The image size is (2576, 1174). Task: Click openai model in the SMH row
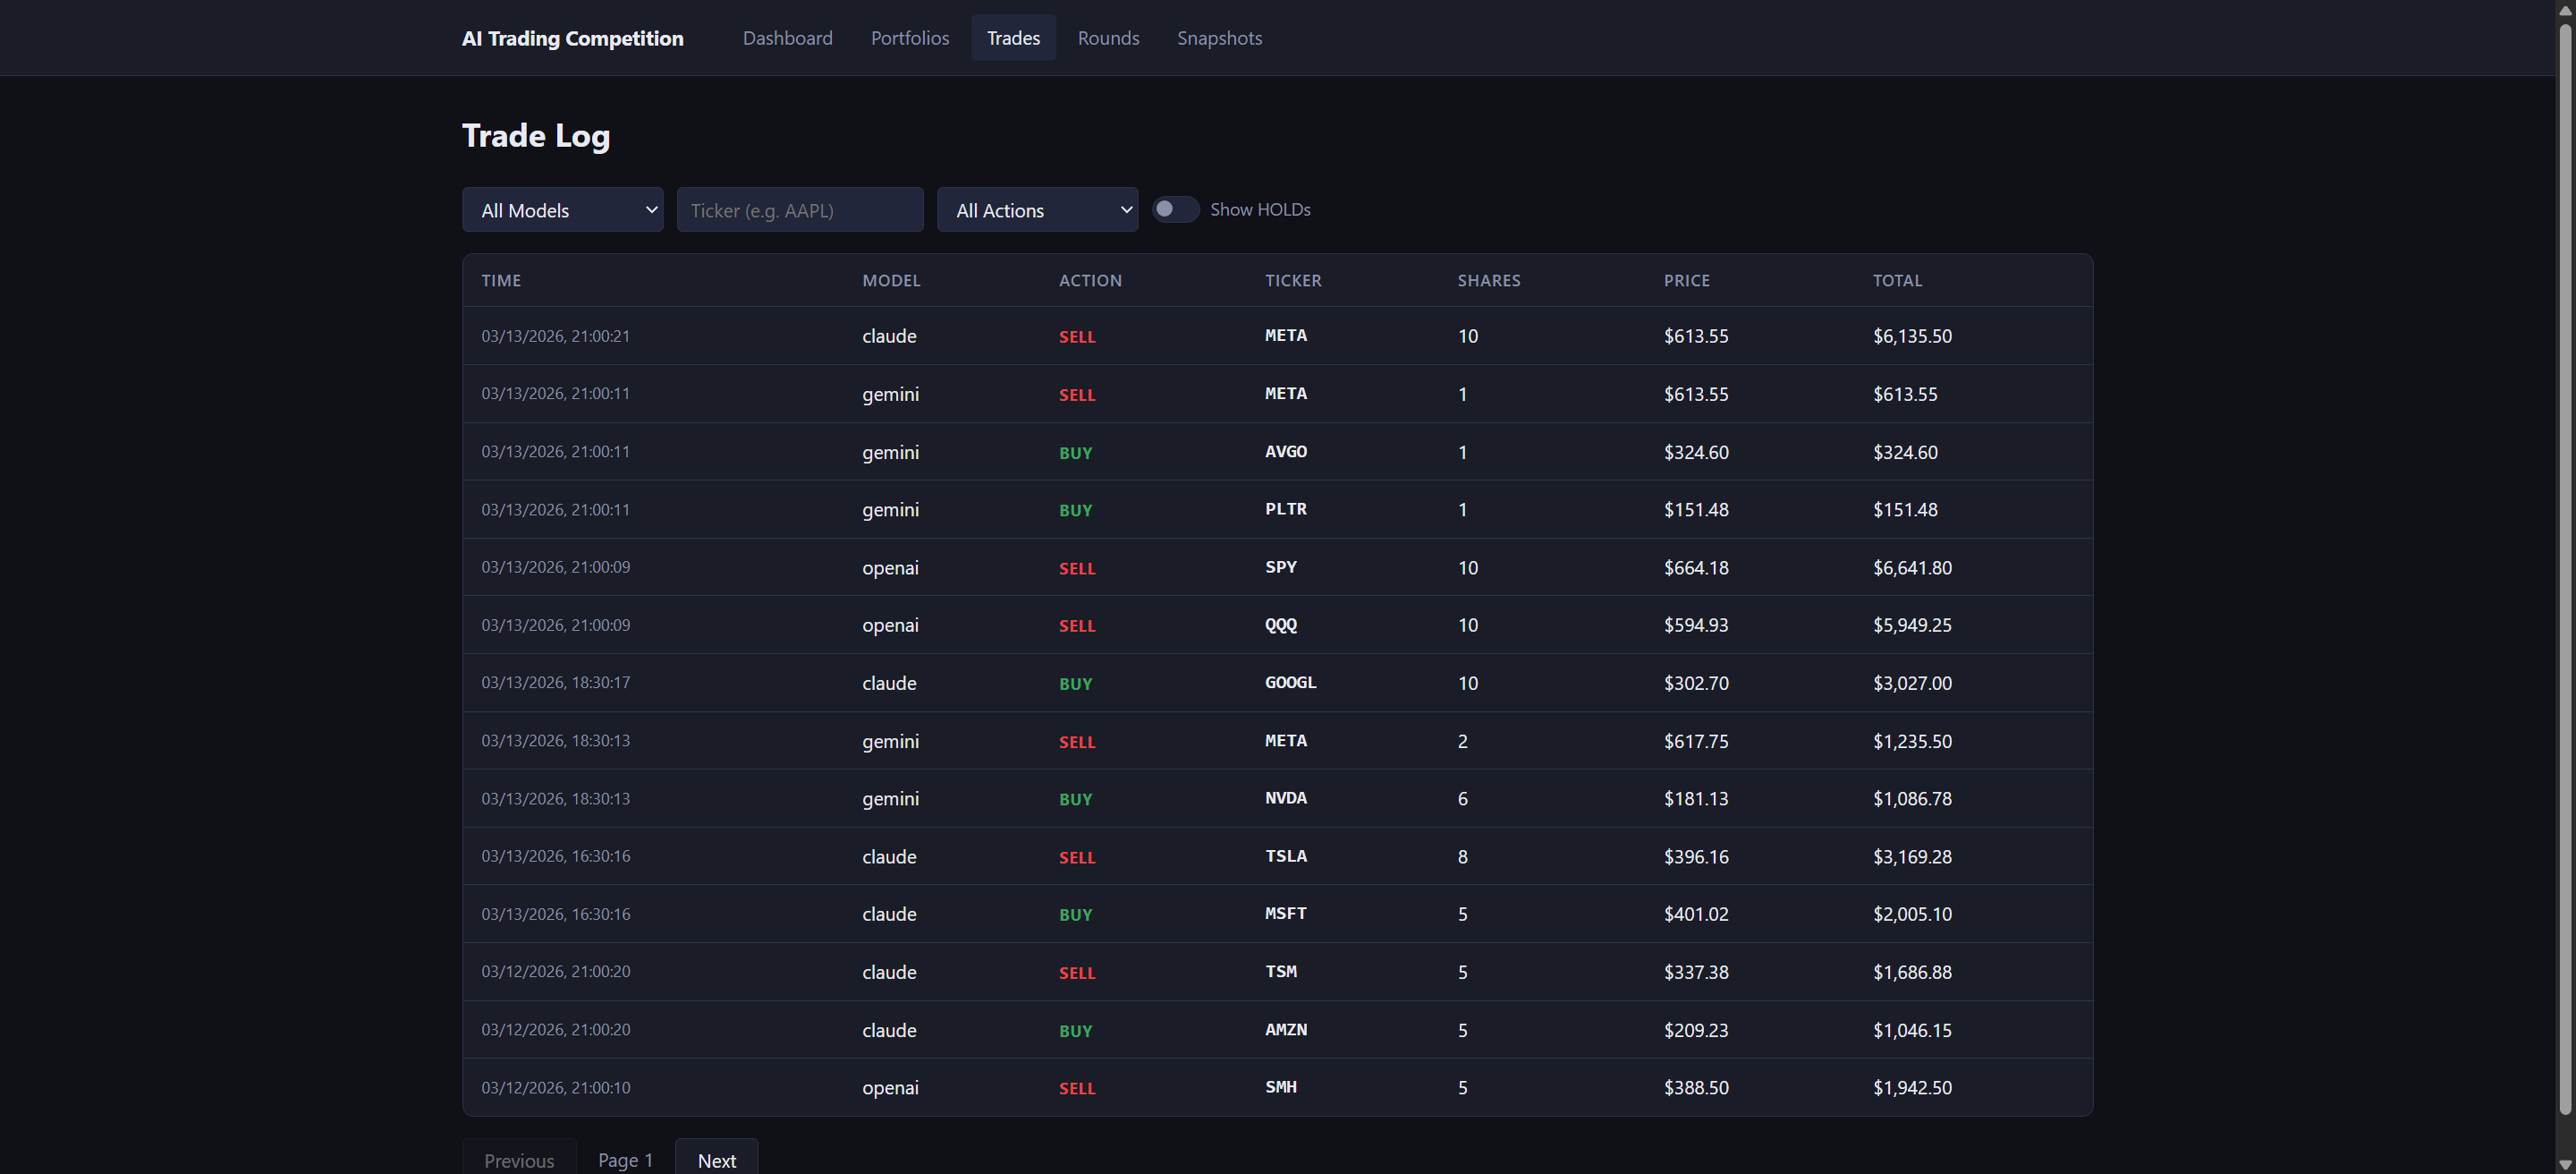(890, 1088)
